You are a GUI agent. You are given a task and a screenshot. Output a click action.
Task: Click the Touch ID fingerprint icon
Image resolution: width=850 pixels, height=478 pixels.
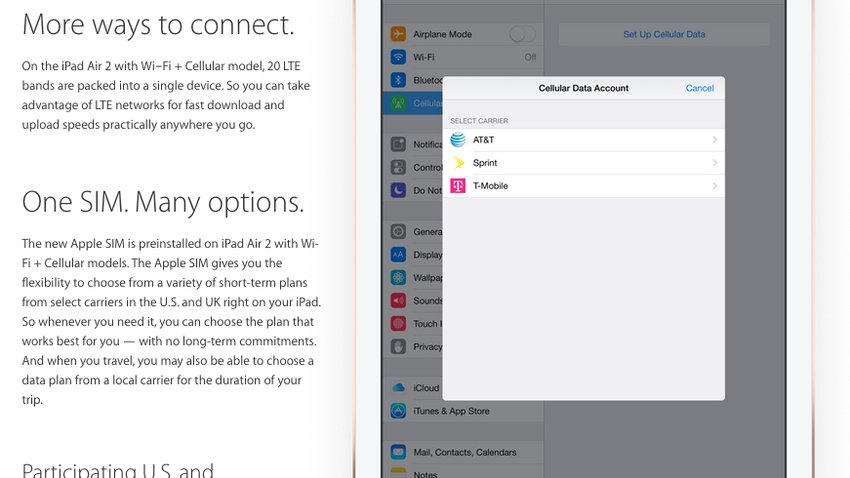click(398, 324)
